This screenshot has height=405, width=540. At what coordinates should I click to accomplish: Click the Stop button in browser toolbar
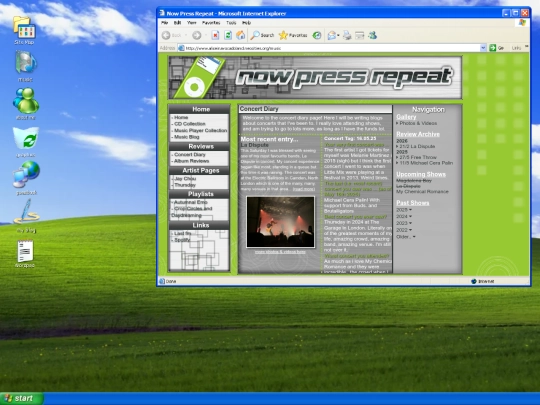[x=215, y=35]
